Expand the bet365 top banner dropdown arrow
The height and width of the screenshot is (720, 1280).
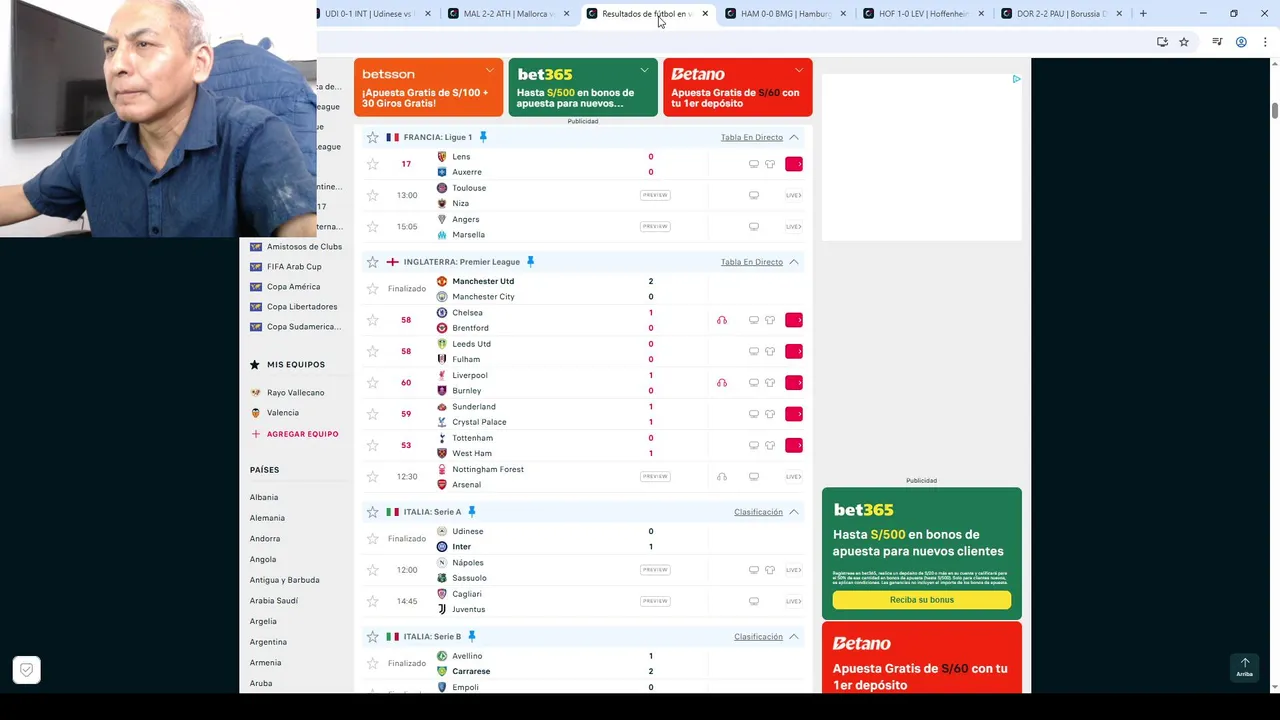pos(644,70)
